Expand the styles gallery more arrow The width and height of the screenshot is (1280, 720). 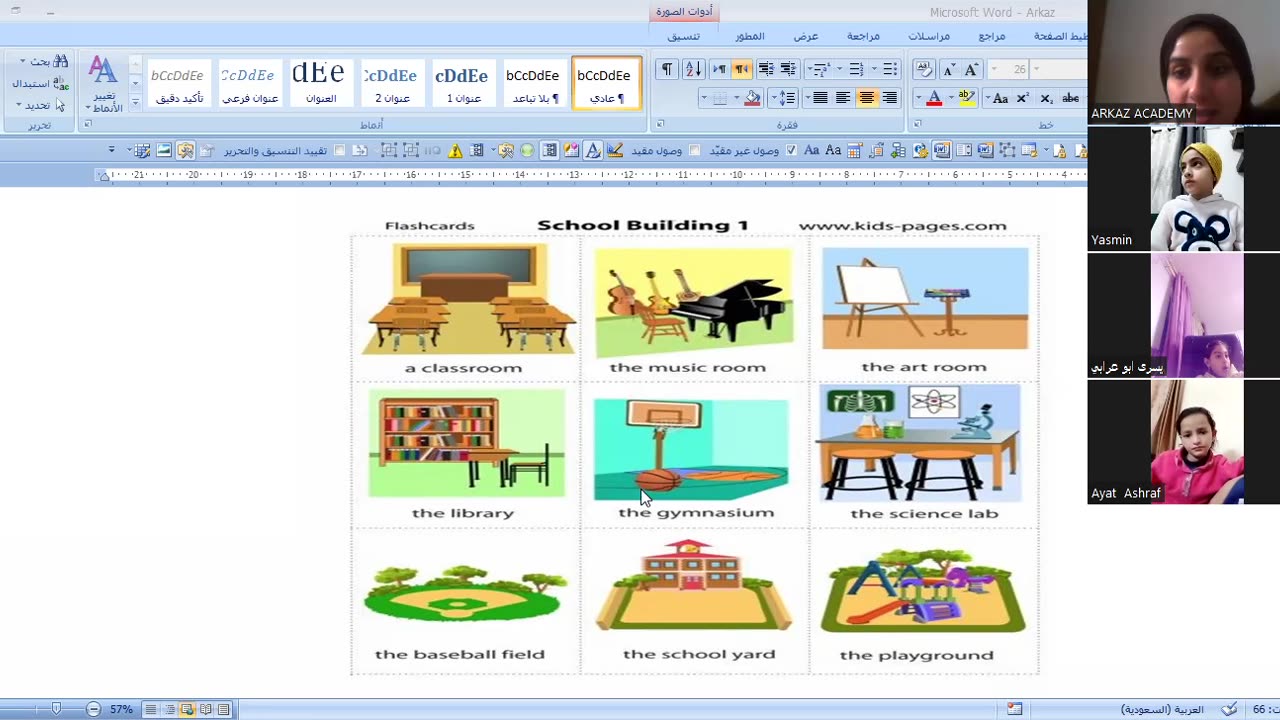tap(135, 101)
